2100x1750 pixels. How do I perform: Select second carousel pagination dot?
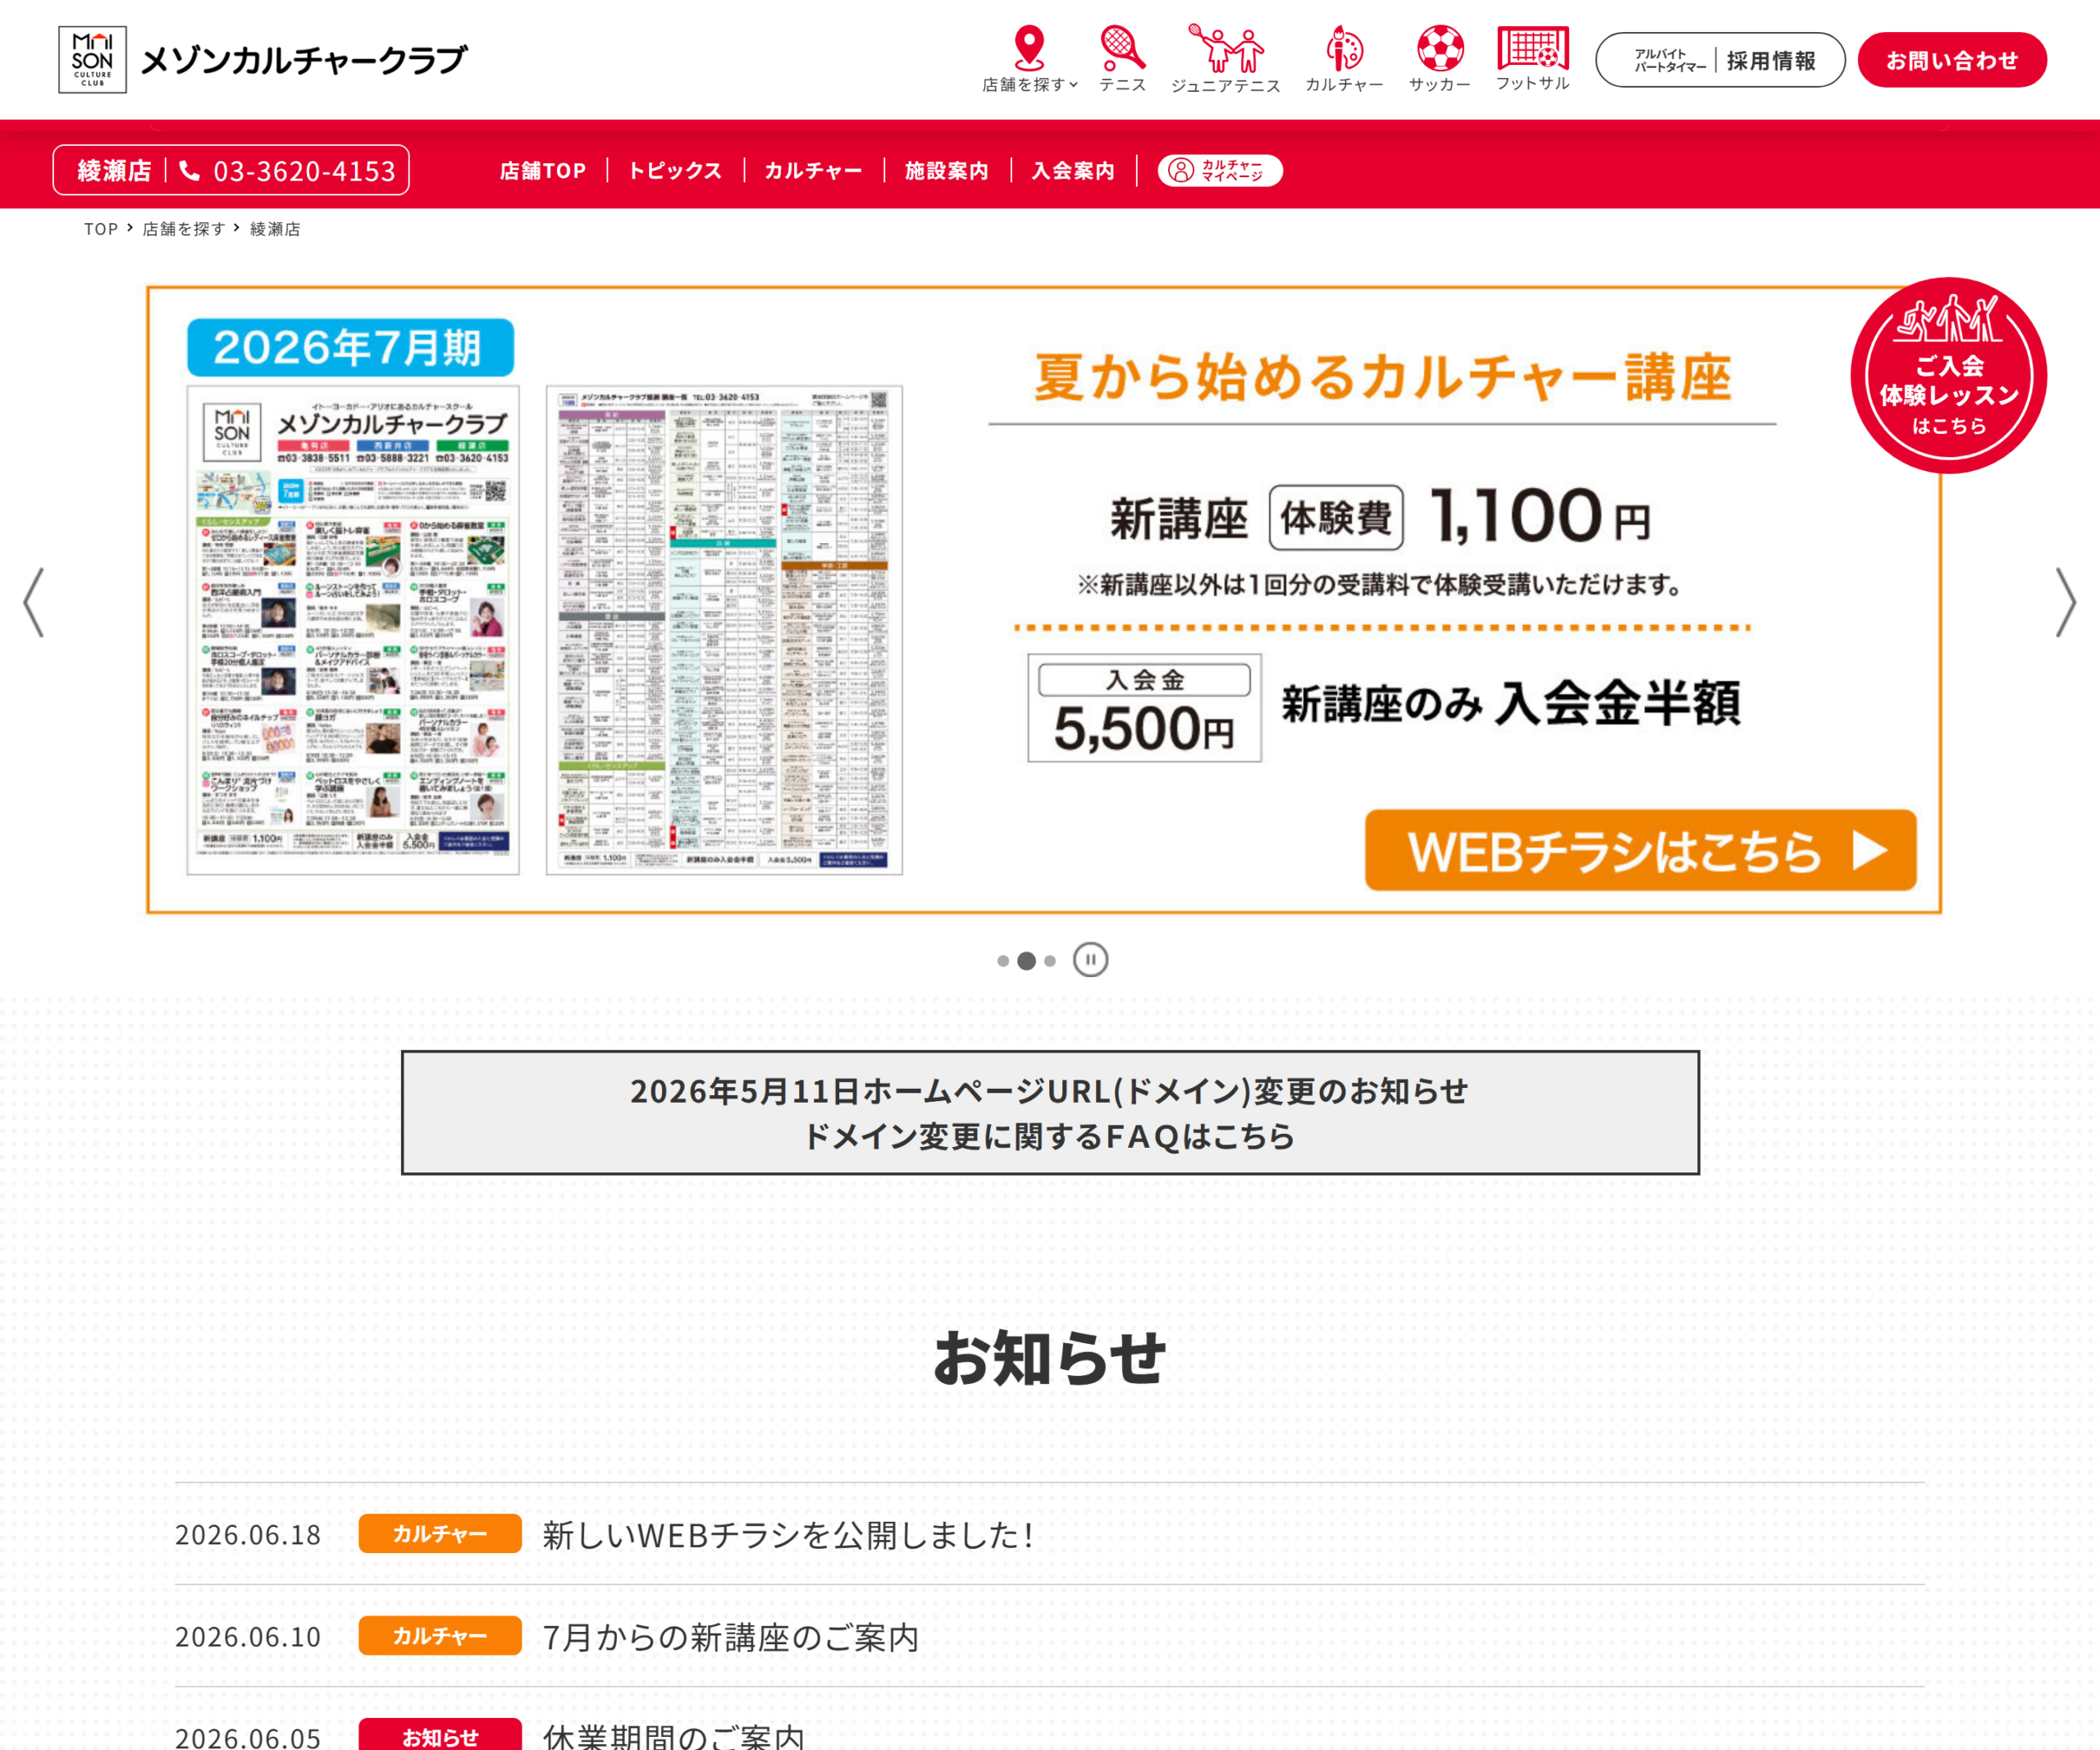click(1026, 961)
